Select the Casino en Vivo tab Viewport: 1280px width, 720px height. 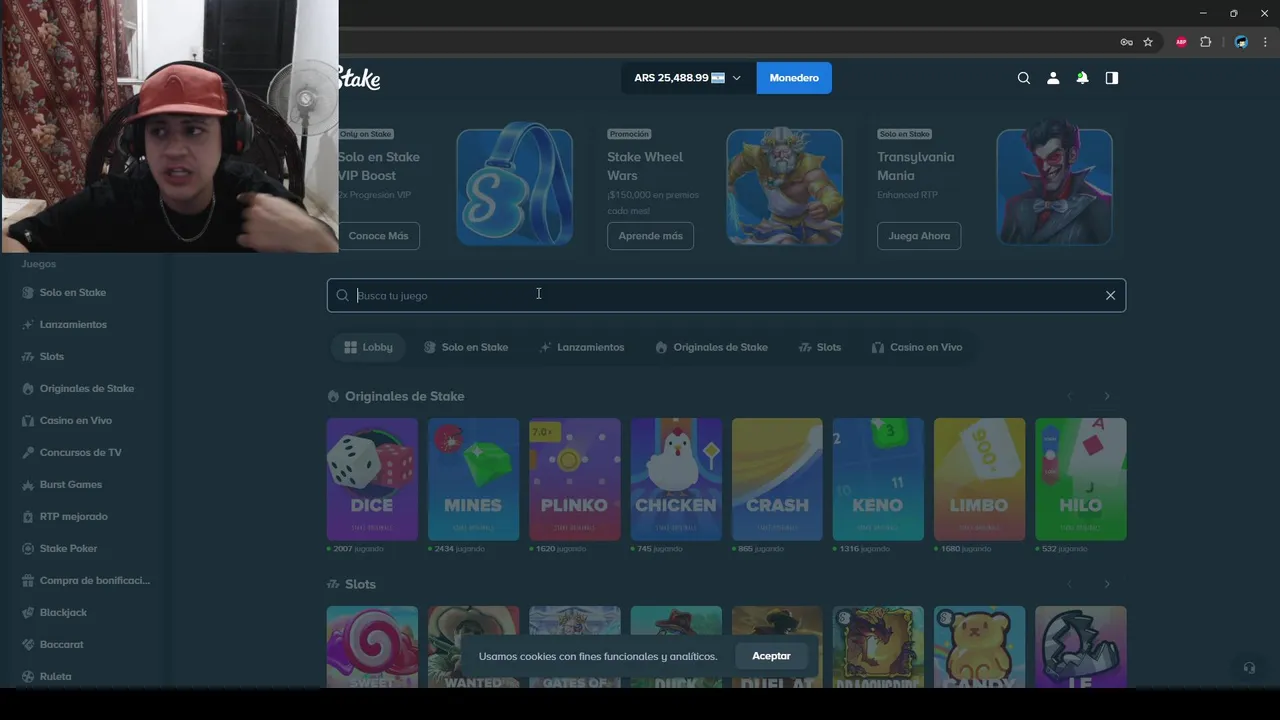click(x=916, y=347)
